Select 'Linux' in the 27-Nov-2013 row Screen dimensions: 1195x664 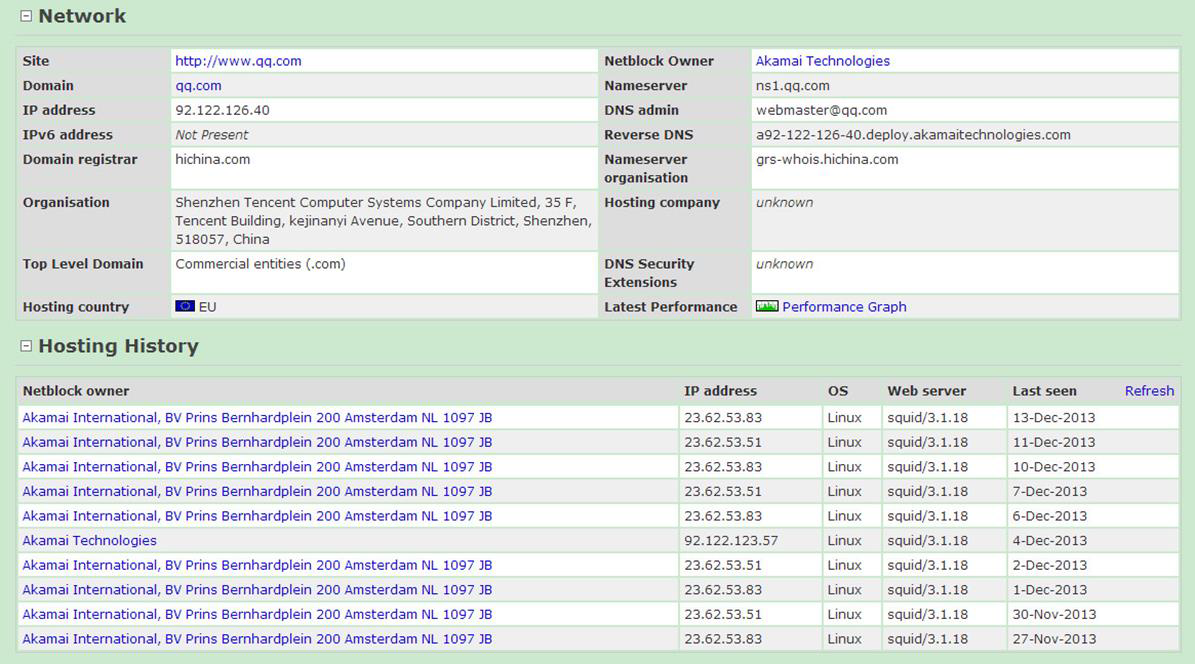(x=844, y=639)
